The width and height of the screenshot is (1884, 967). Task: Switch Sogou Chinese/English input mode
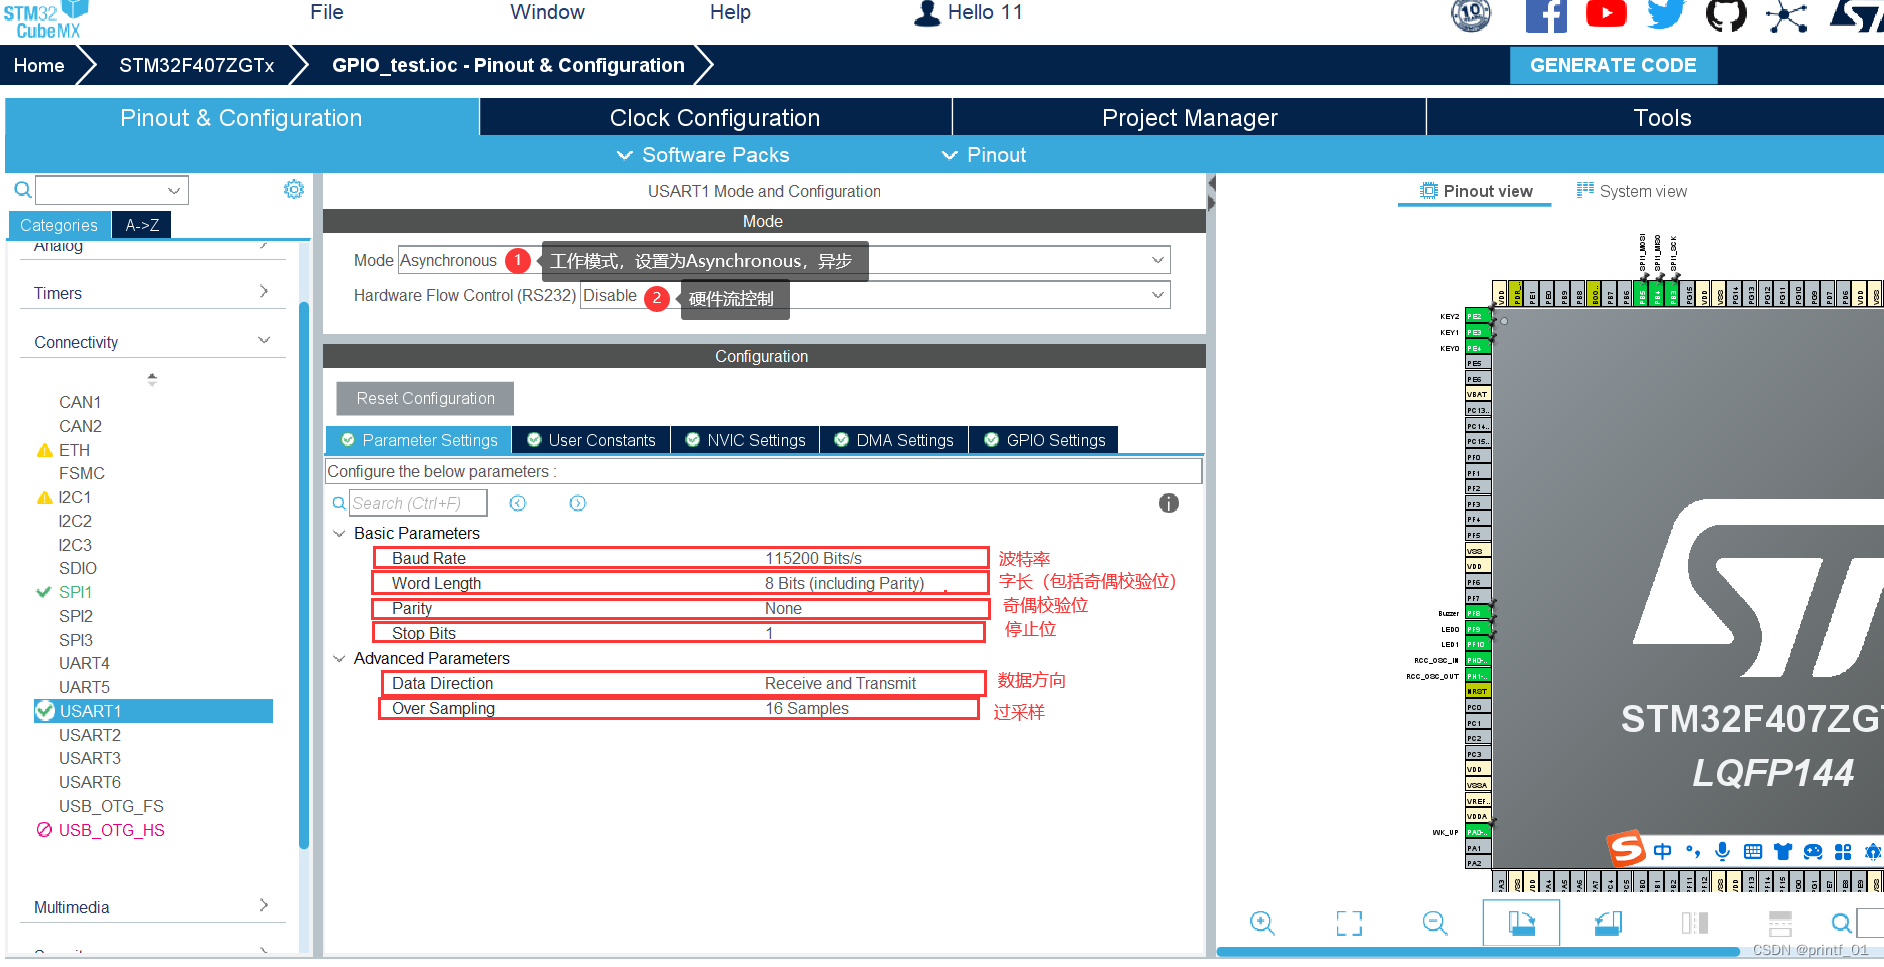pyautogui.click(x=1662, y=851)
